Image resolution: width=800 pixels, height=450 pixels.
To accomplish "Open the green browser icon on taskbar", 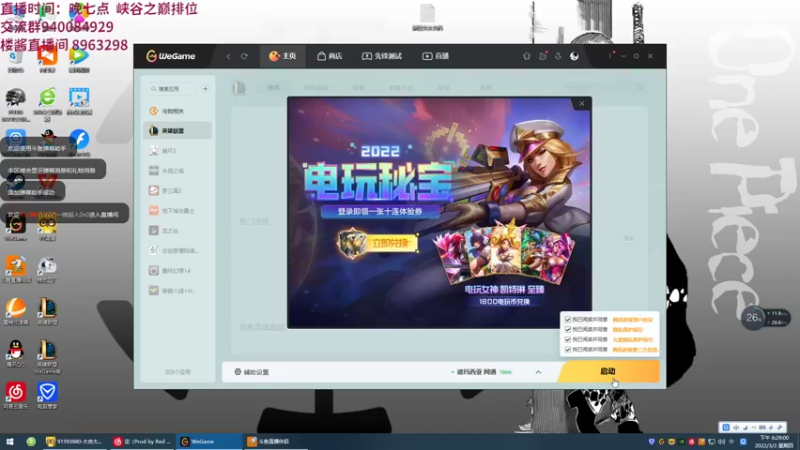I will click(x=31, y=442).
